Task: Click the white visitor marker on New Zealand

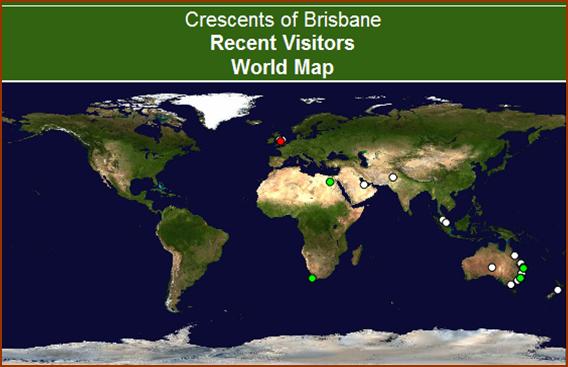Action: 558,290
